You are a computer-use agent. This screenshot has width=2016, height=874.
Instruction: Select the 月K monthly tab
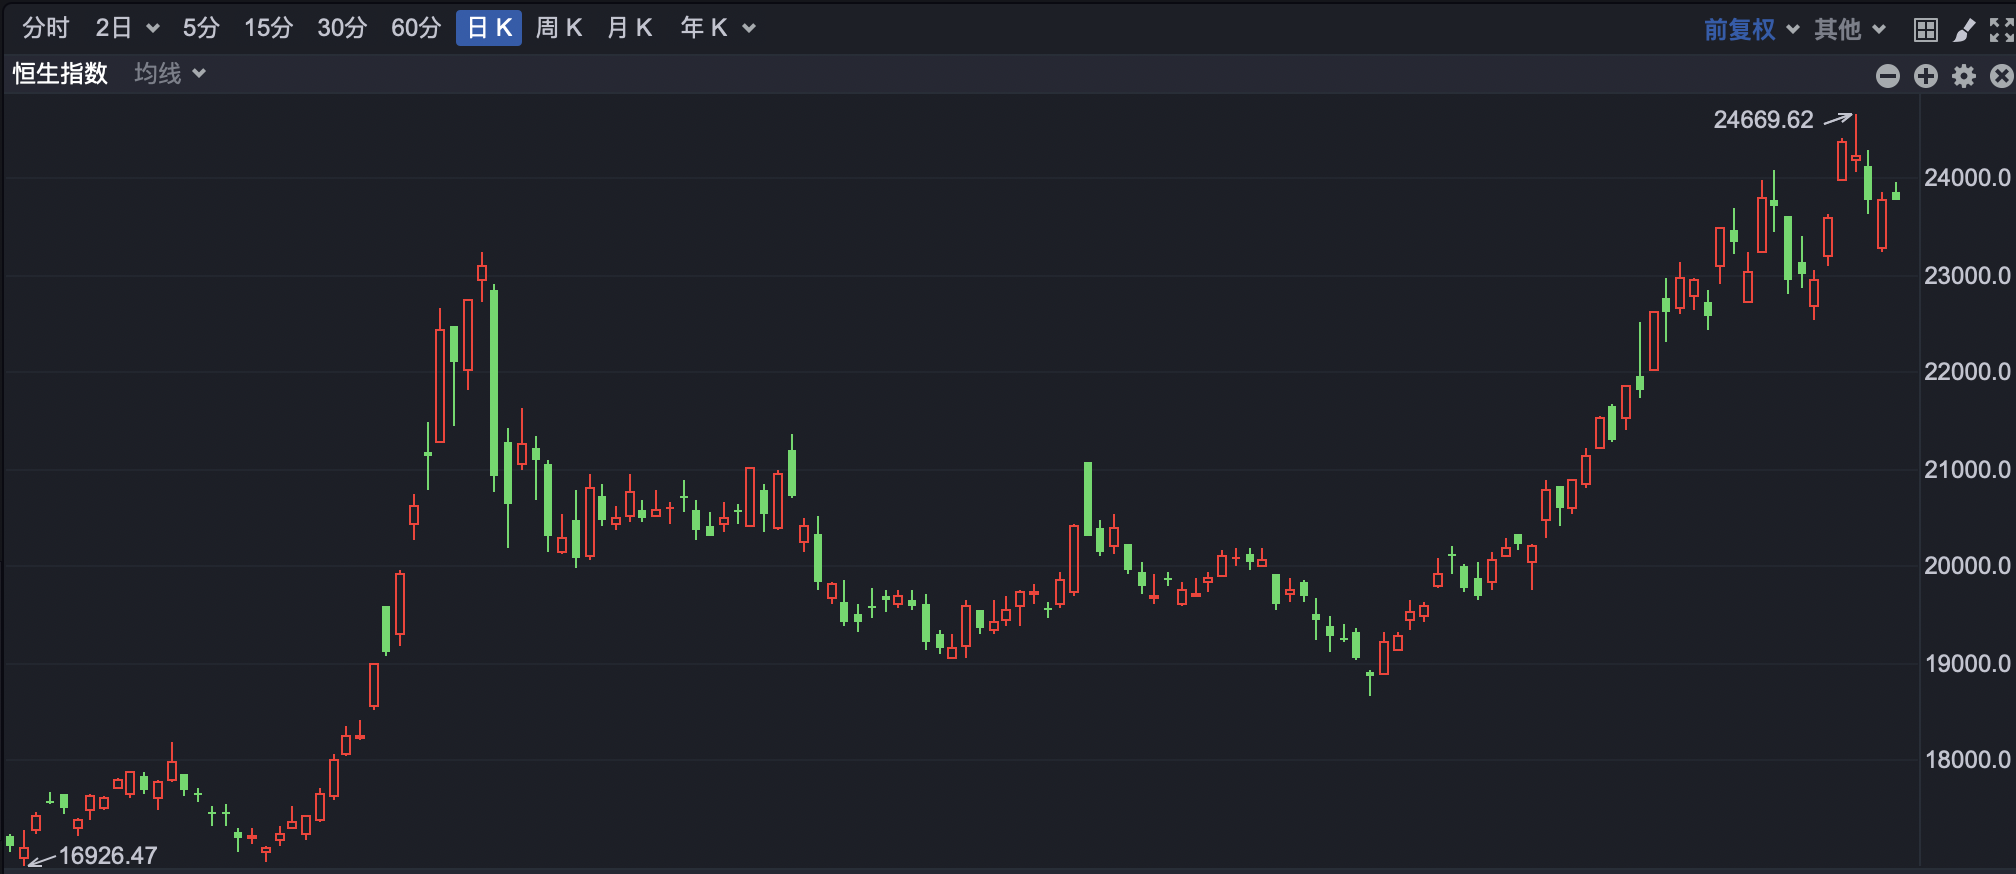point(629,28)
